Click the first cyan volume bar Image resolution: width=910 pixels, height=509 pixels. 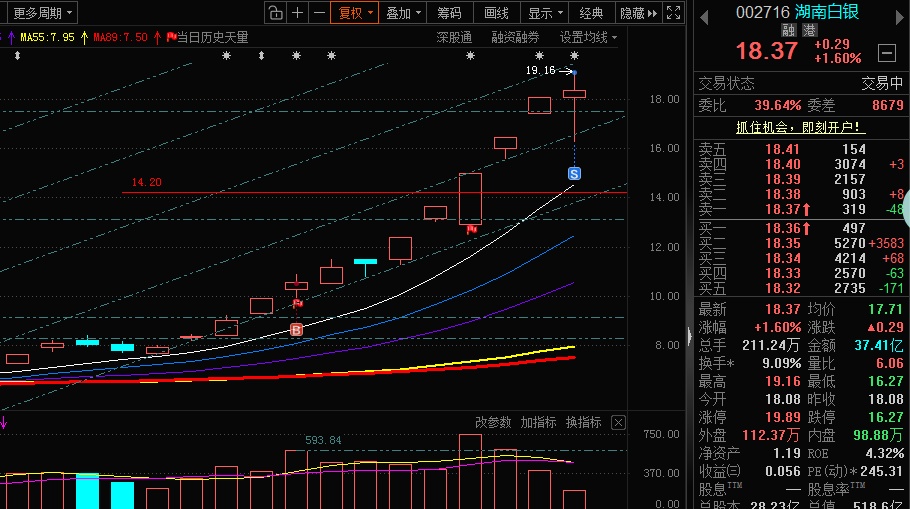[87, 492]
